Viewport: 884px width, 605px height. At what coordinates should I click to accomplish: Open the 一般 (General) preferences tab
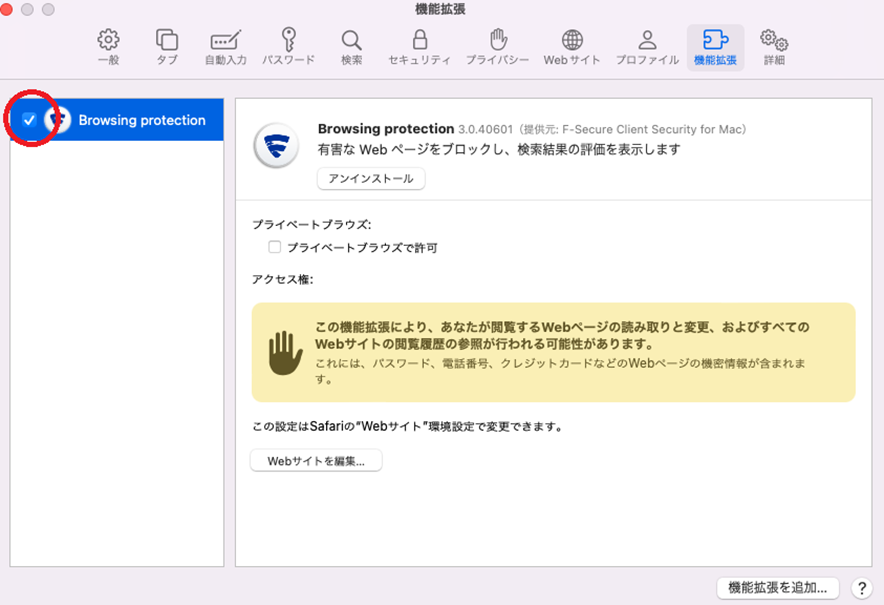[x=108, y=47]
